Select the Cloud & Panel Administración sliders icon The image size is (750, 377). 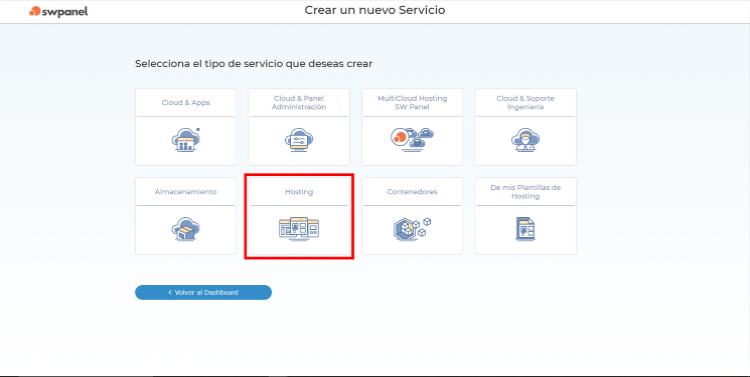[x=299, y=140]
